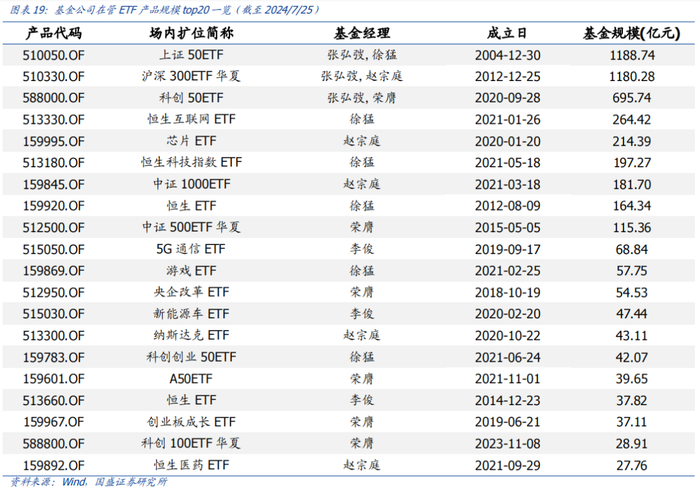The height and width of the screenshot is (492, 700).
Task: Click the 成立日 column header
Action: [x=507, y=33]
